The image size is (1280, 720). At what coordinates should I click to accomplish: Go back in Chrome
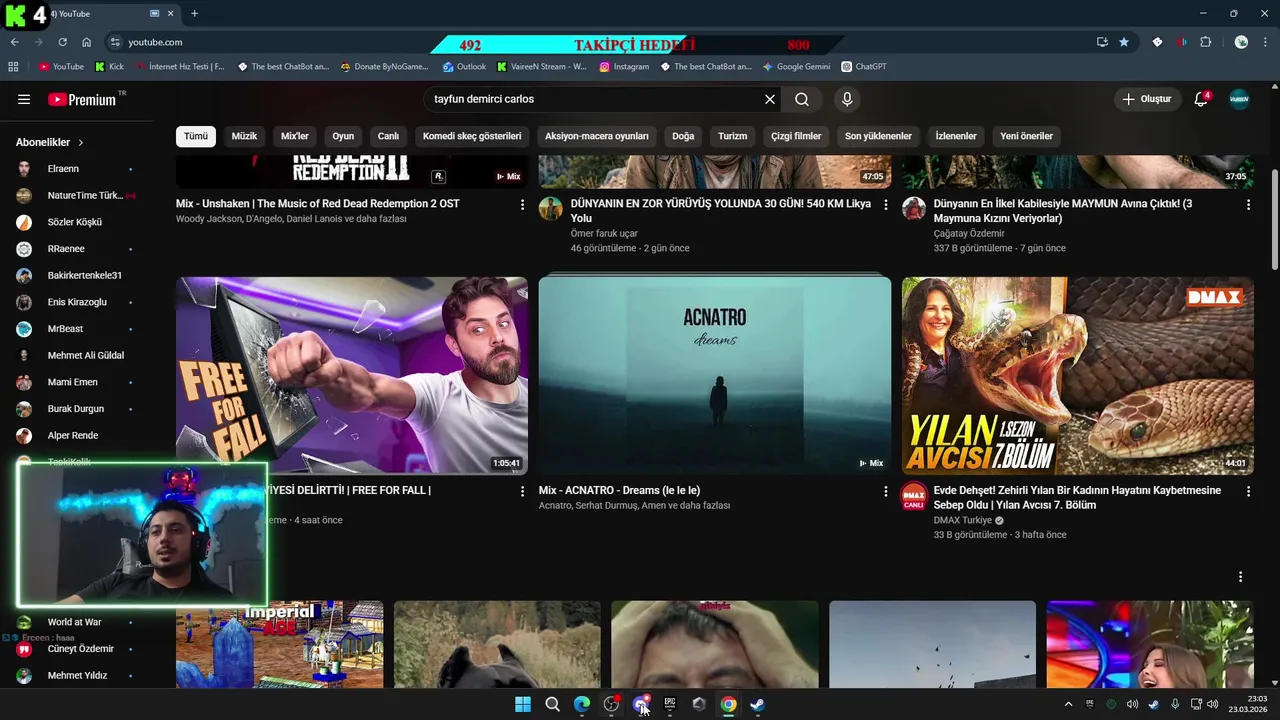[x=14, y=42]
